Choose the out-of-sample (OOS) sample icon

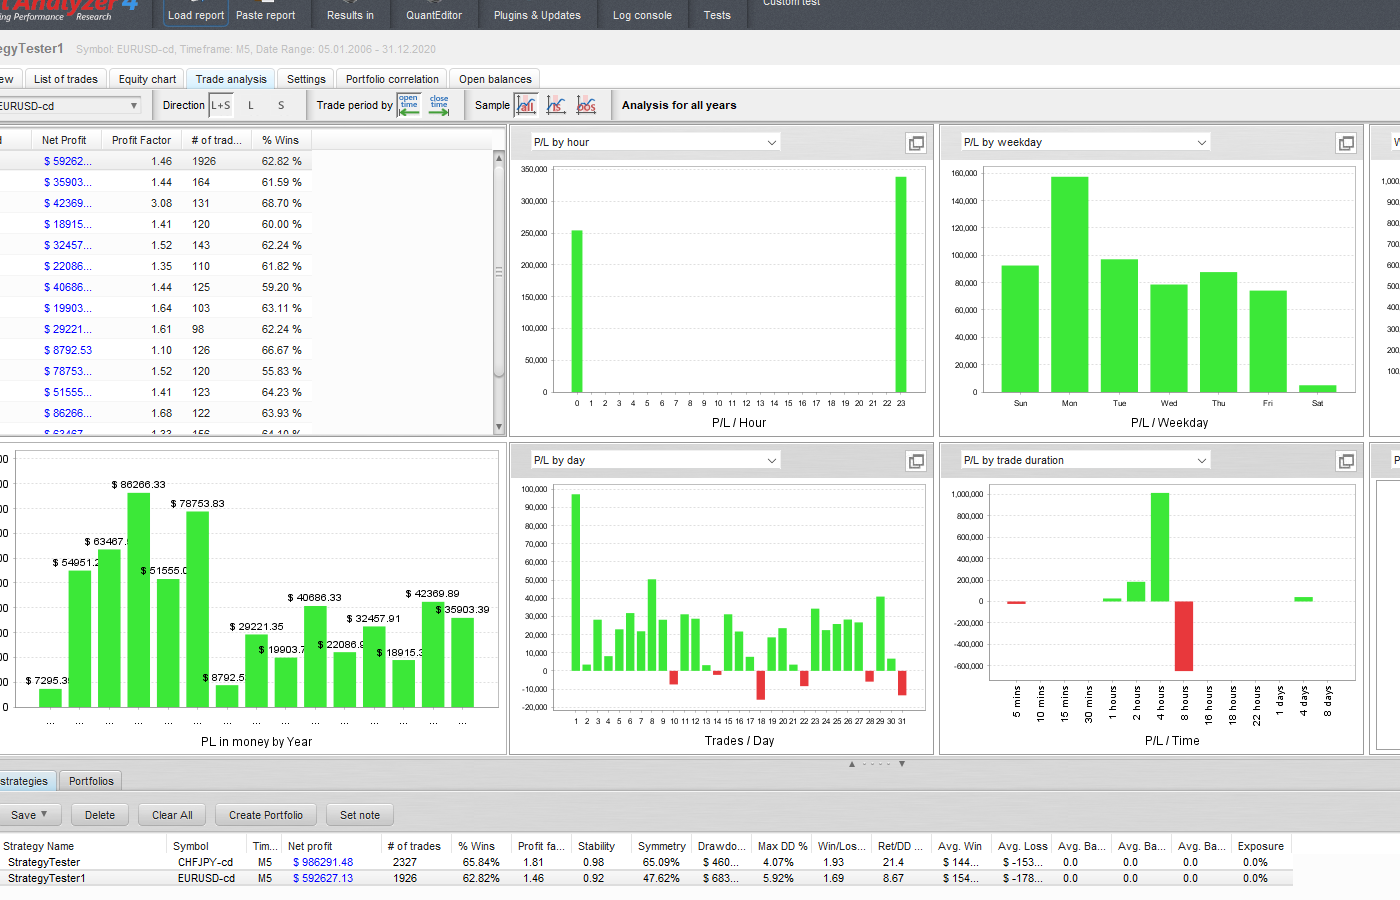tap(586, 105)
